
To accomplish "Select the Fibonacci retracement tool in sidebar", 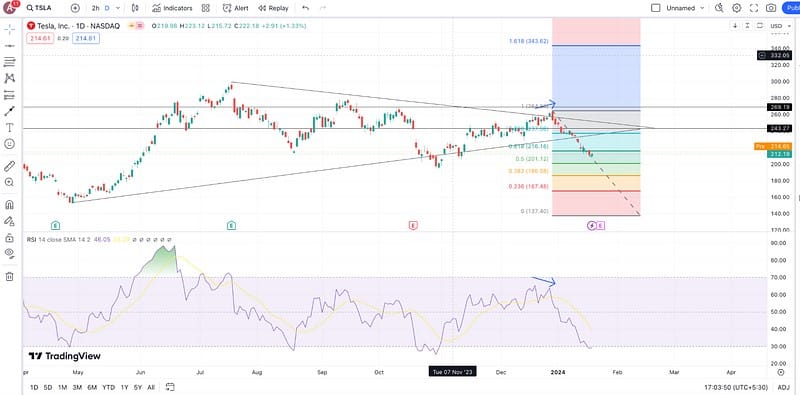I will 9,62.
